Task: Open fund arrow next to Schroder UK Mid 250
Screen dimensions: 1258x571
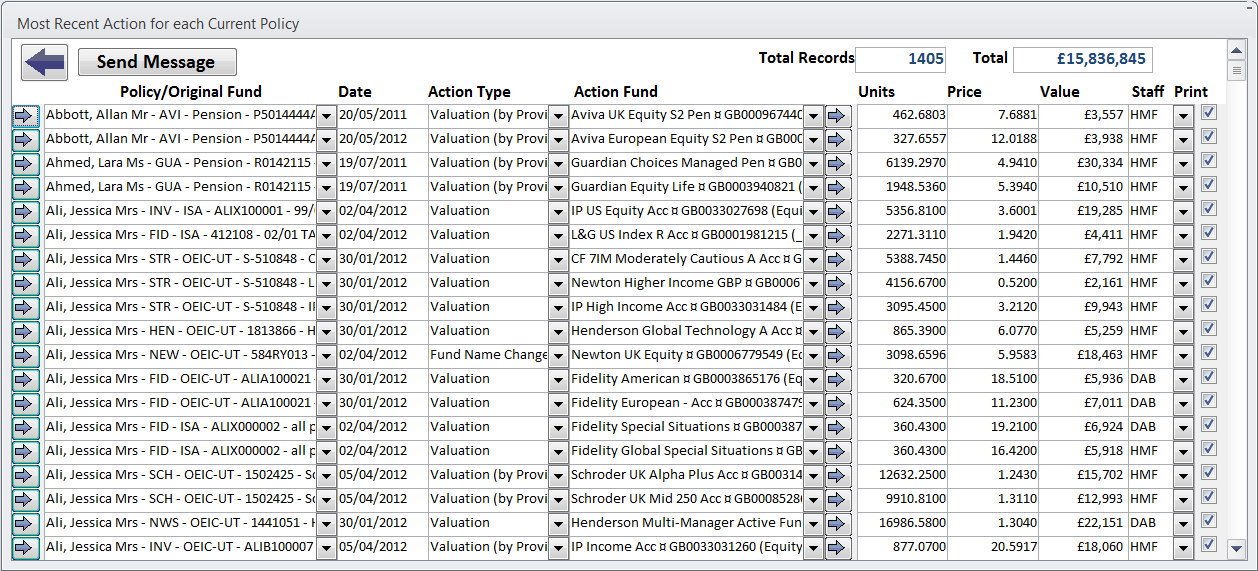Action: [837, 499]
